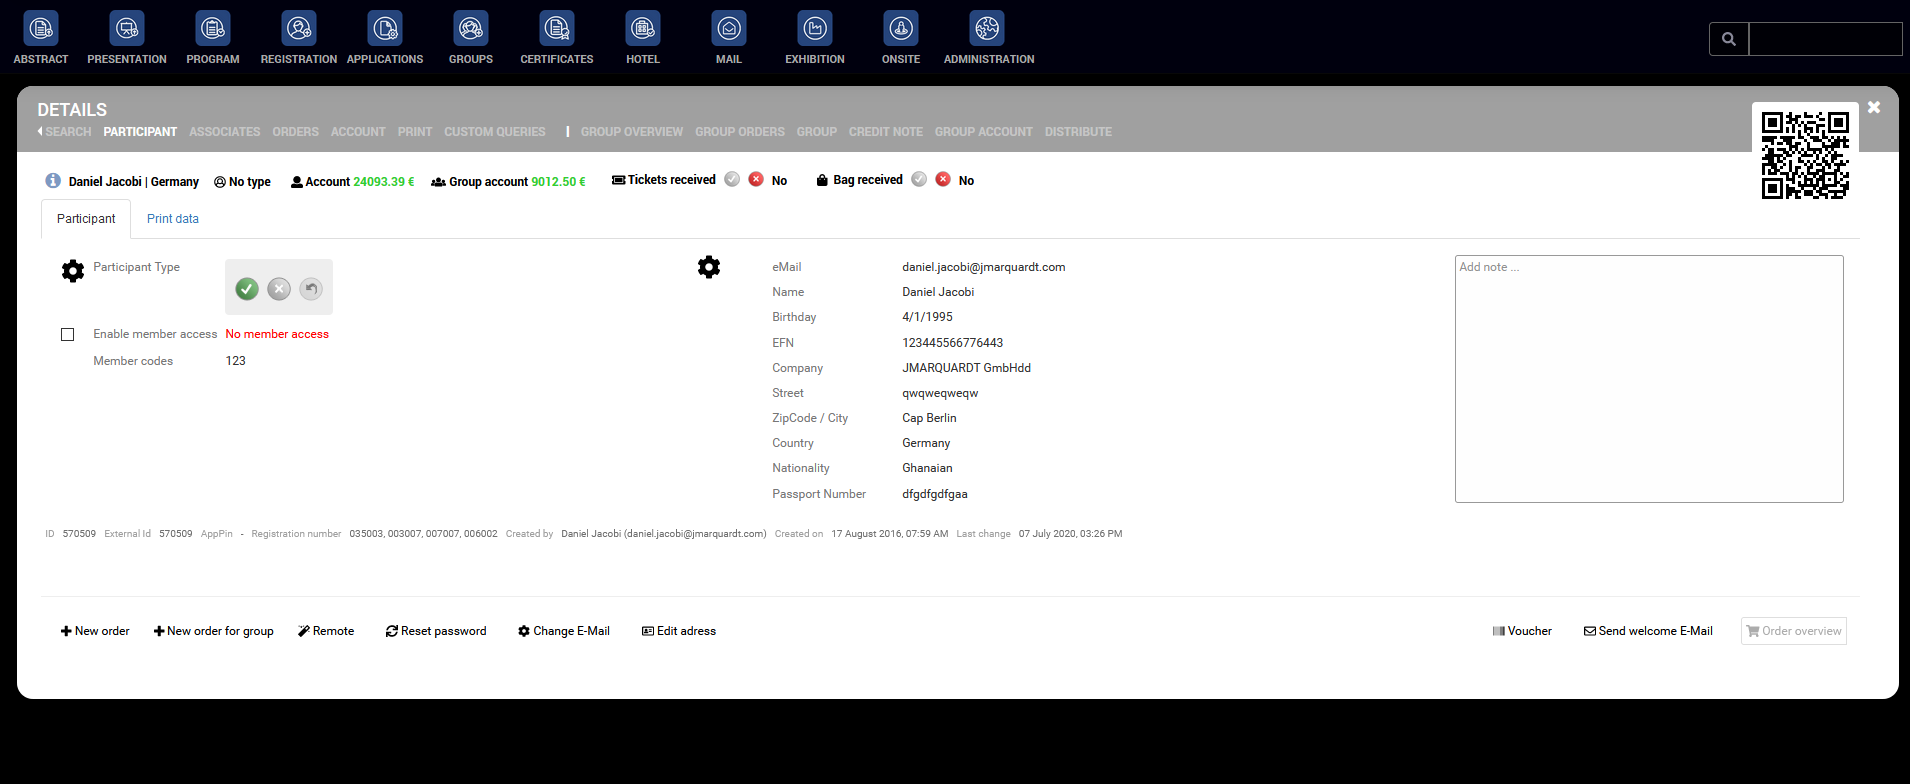The width and height of the screenshot is (1910, 784).
Task: Click the participant QR code
Action: (1805, 155)
